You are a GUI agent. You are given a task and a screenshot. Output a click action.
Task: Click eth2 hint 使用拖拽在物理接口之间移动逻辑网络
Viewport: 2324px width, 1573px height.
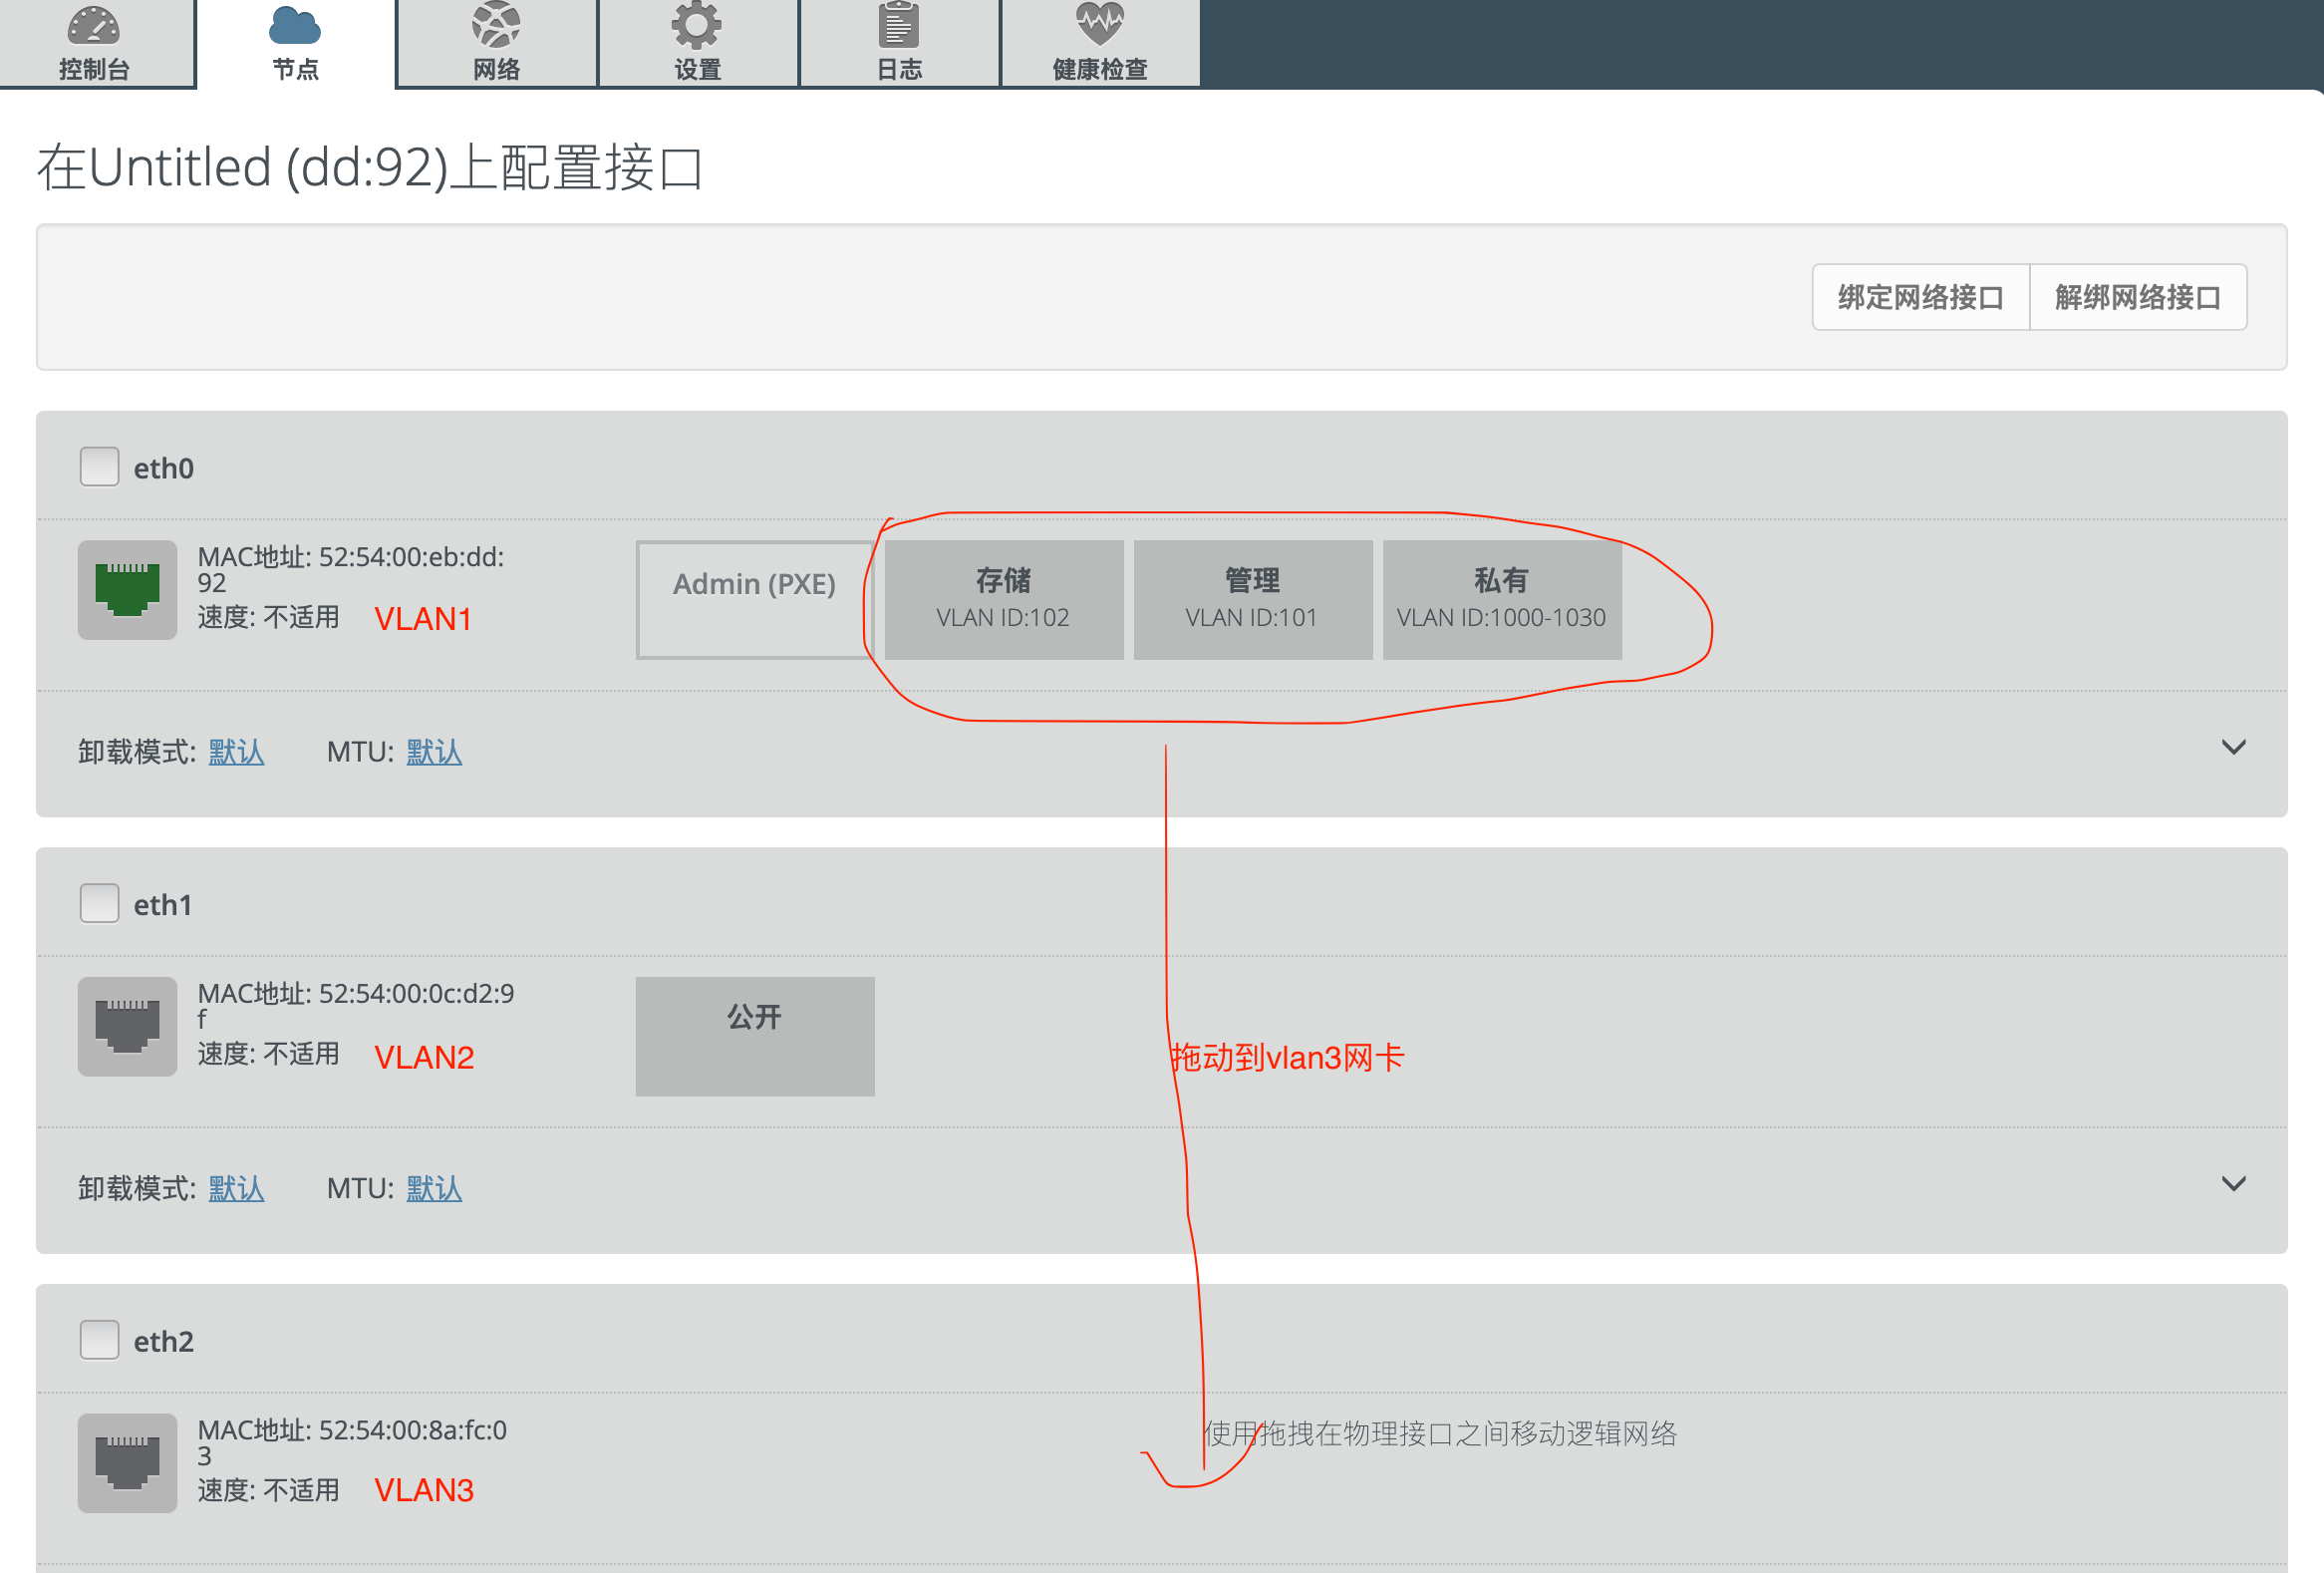point(1441,1434)
